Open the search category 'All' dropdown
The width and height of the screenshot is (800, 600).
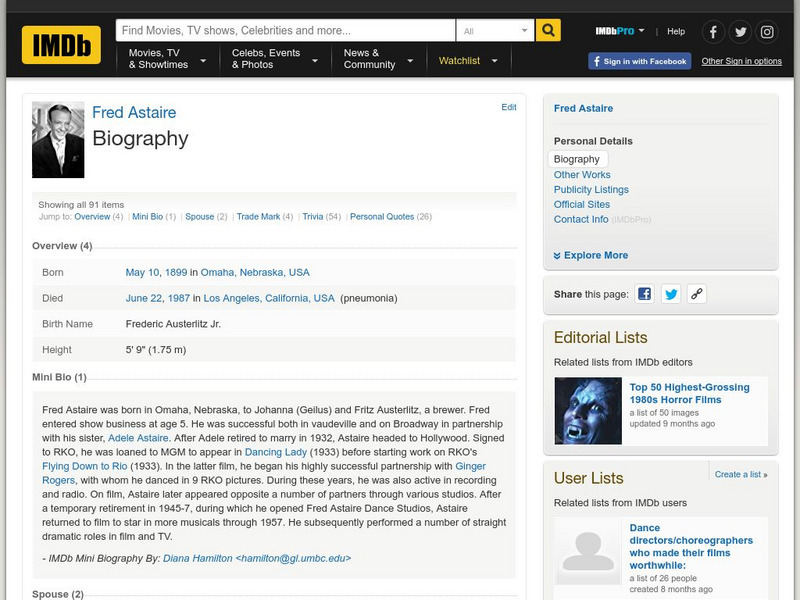coord(495,31)
